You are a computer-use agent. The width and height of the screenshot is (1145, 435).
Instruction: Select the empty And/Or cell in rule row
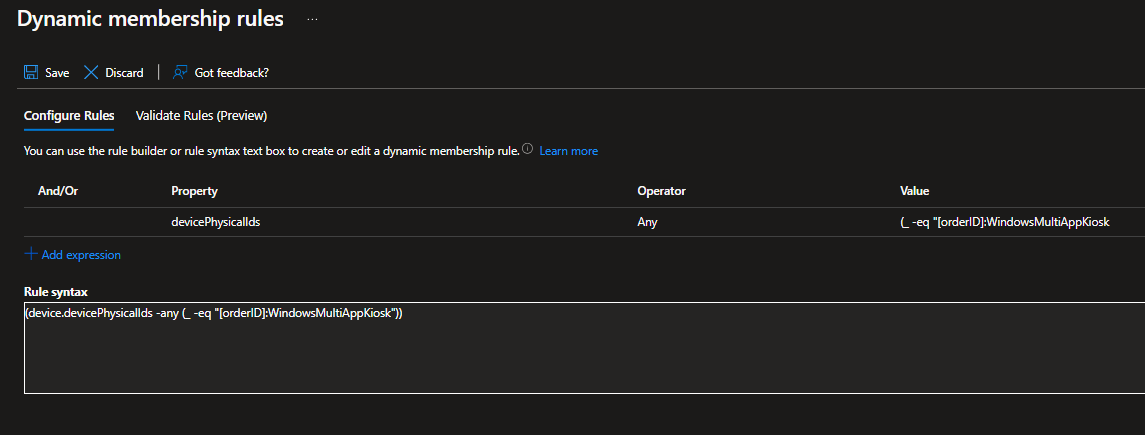tap(90, 222)
